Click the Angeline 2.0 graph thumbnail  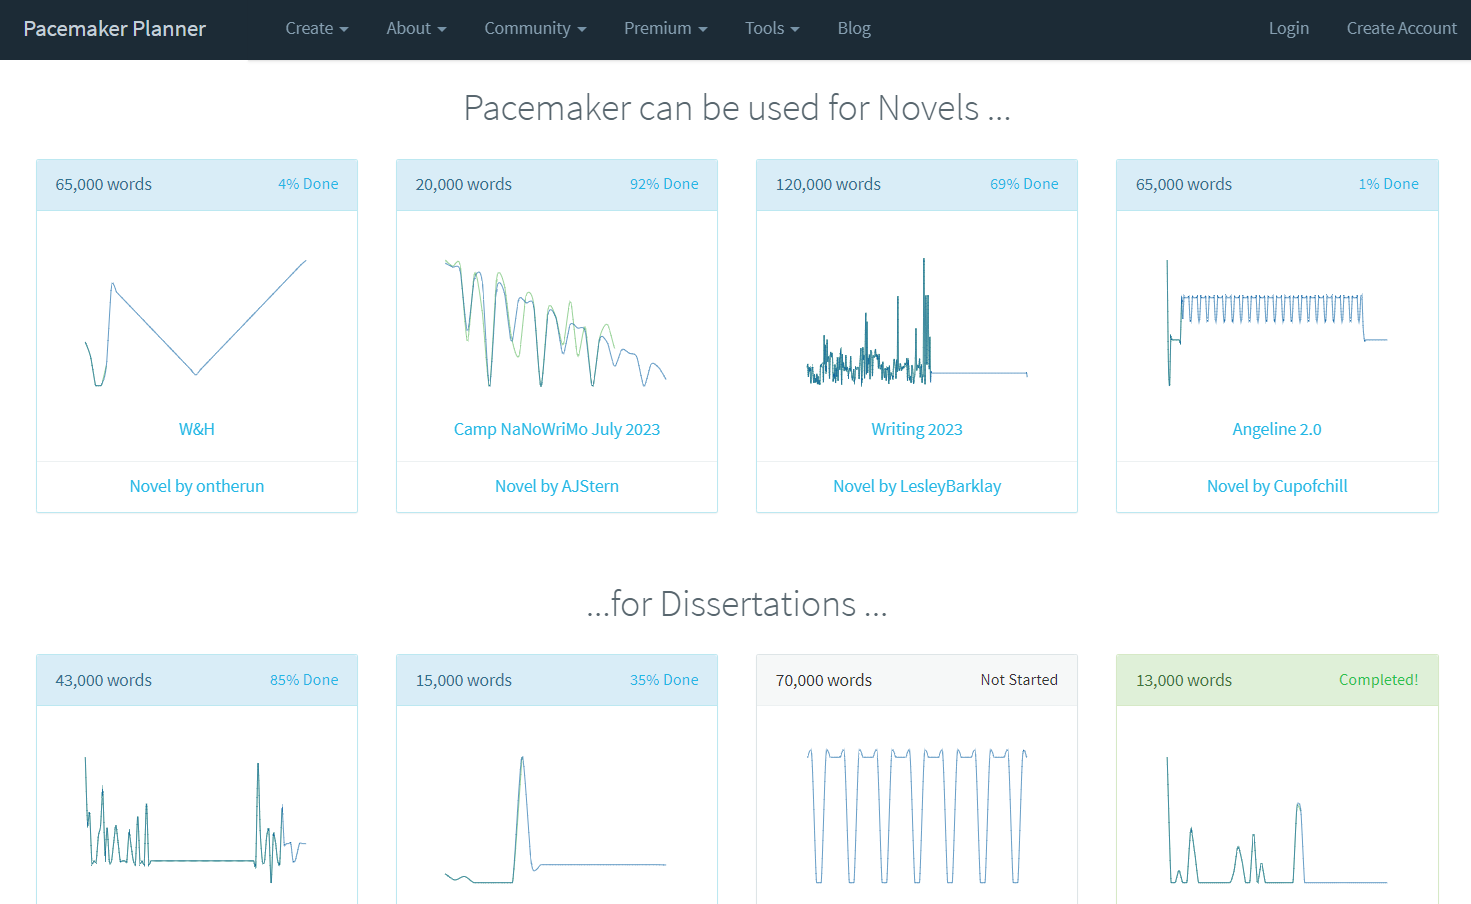(1277, 323)
